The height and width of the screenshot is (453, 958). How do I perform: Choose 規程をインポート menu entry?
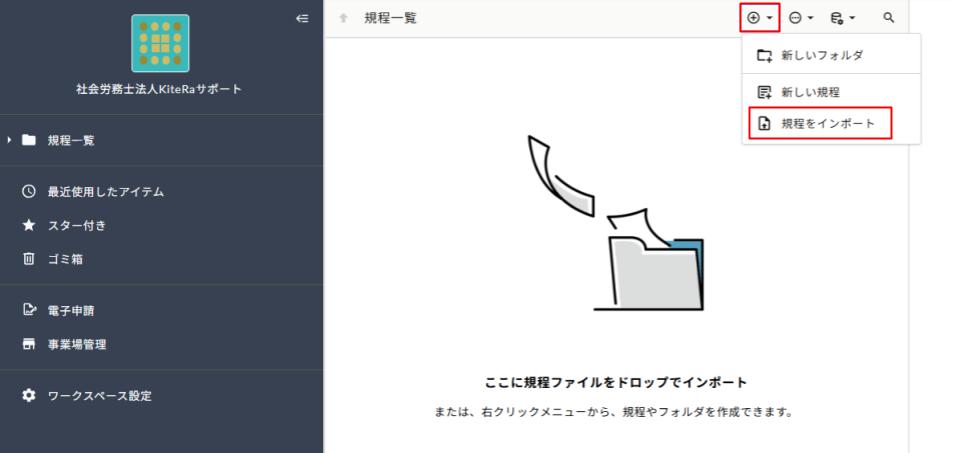(821, 123)
